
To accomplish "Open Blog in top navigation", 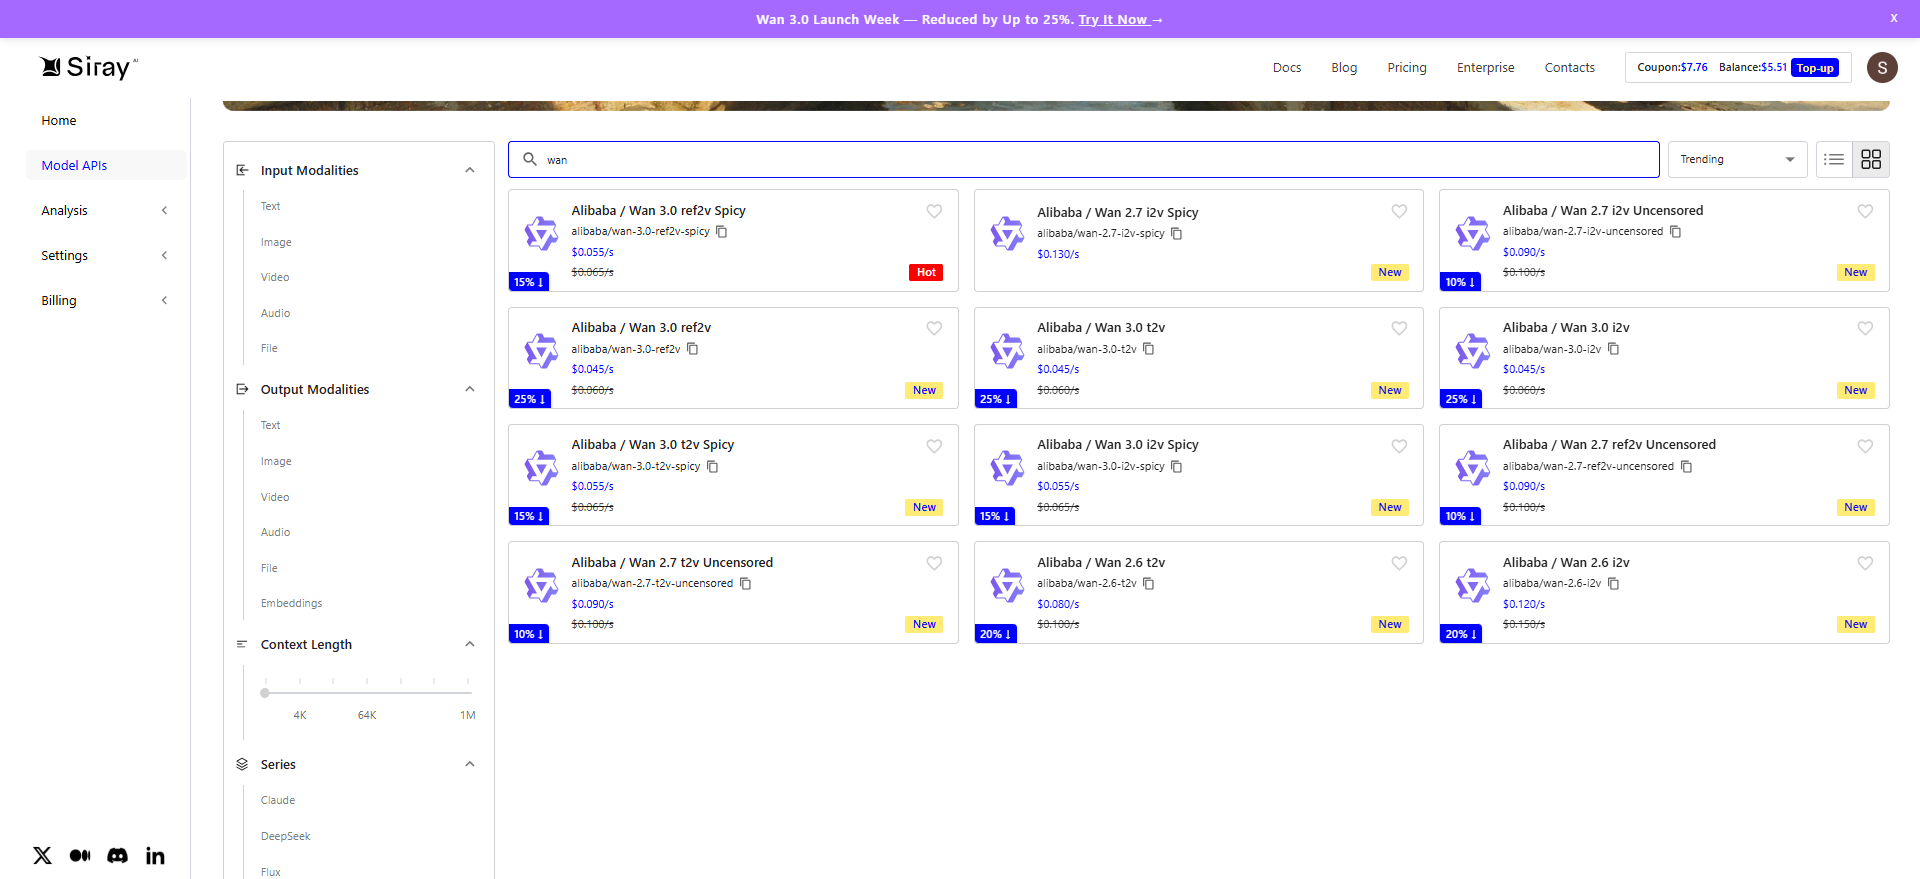I will pyautogui.click(x=1344, y=67).
